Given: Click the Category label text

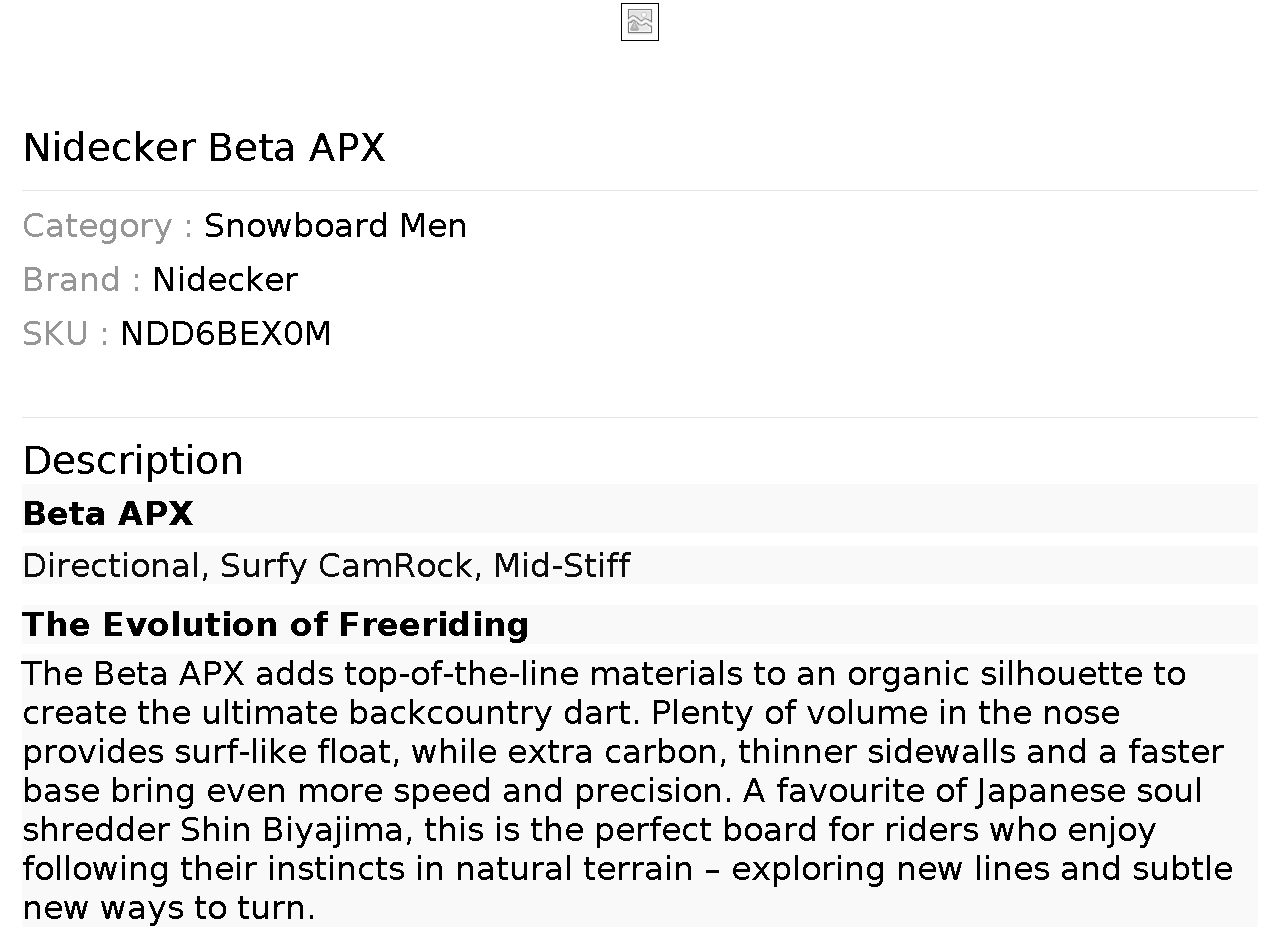Looking at the screenshot, I should click(x=97, y=226).
